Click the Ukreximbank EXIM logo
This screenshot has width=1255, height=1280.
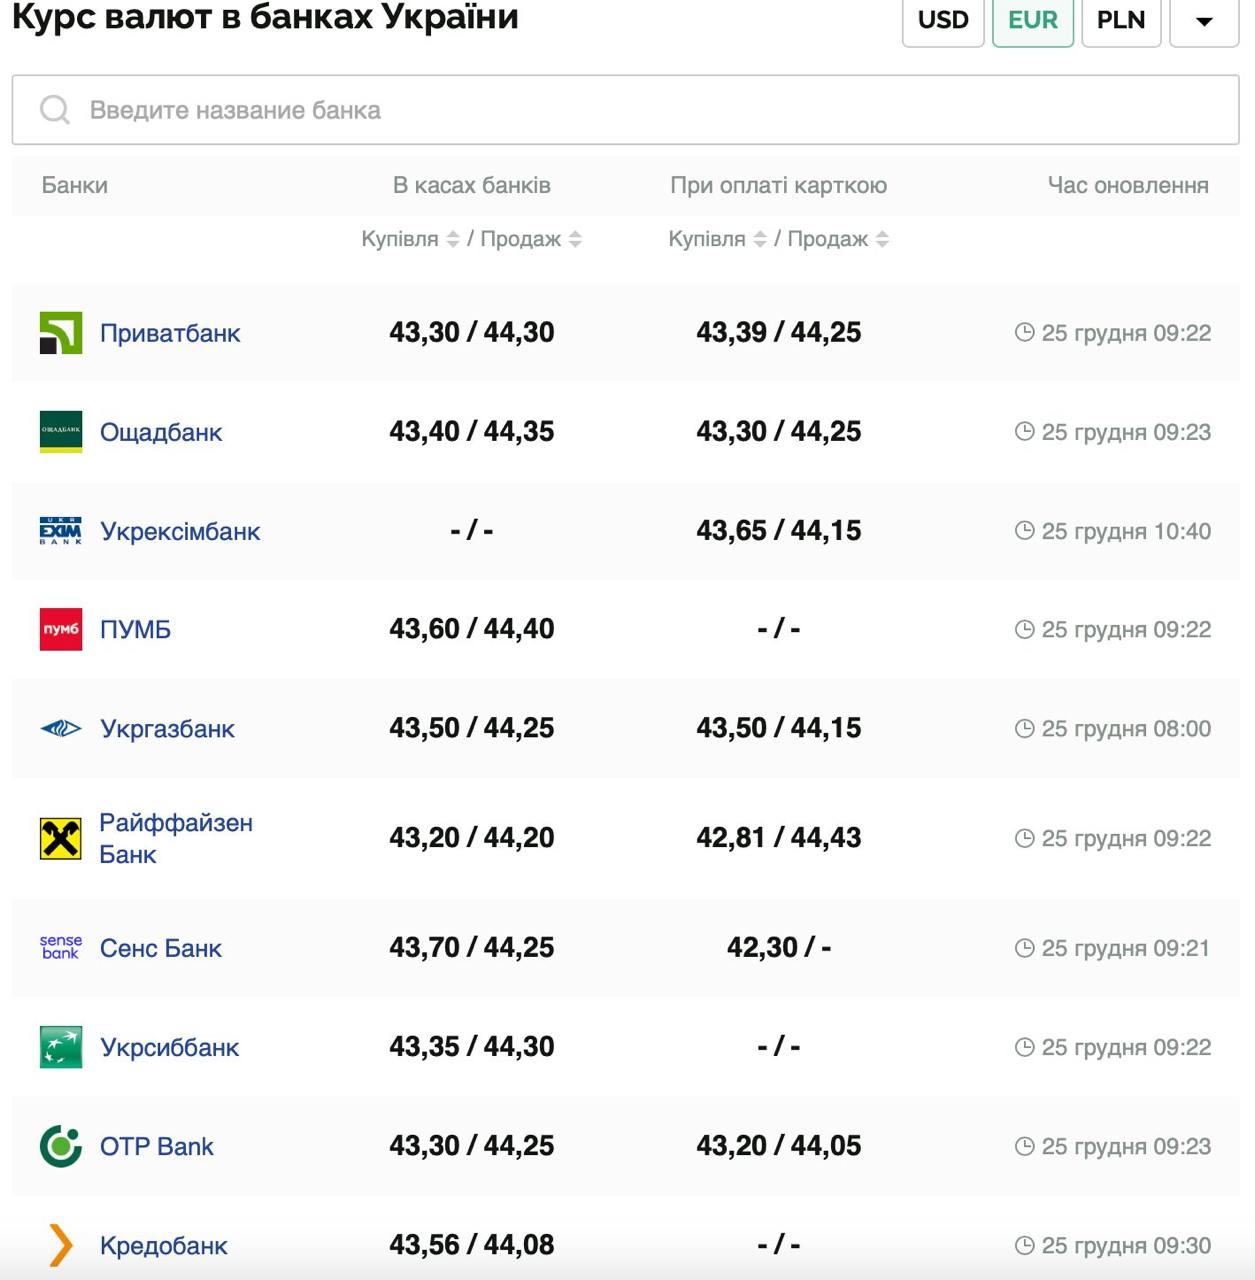point(60,531)
